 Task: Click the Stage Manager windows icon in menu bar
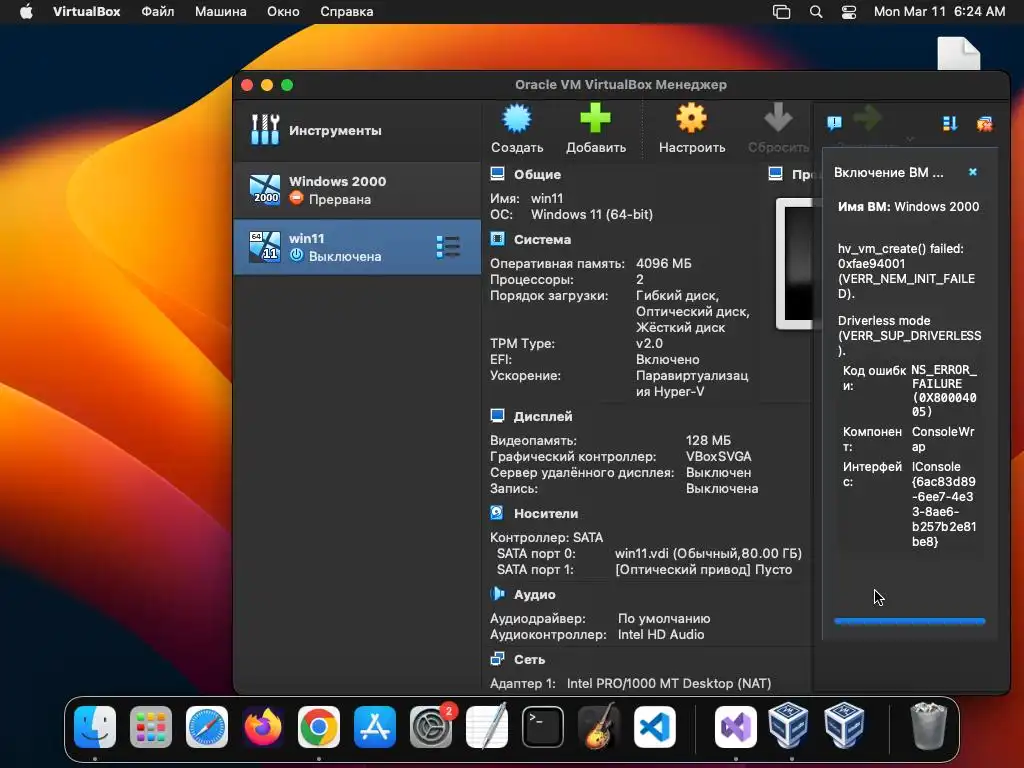point(781,12)
